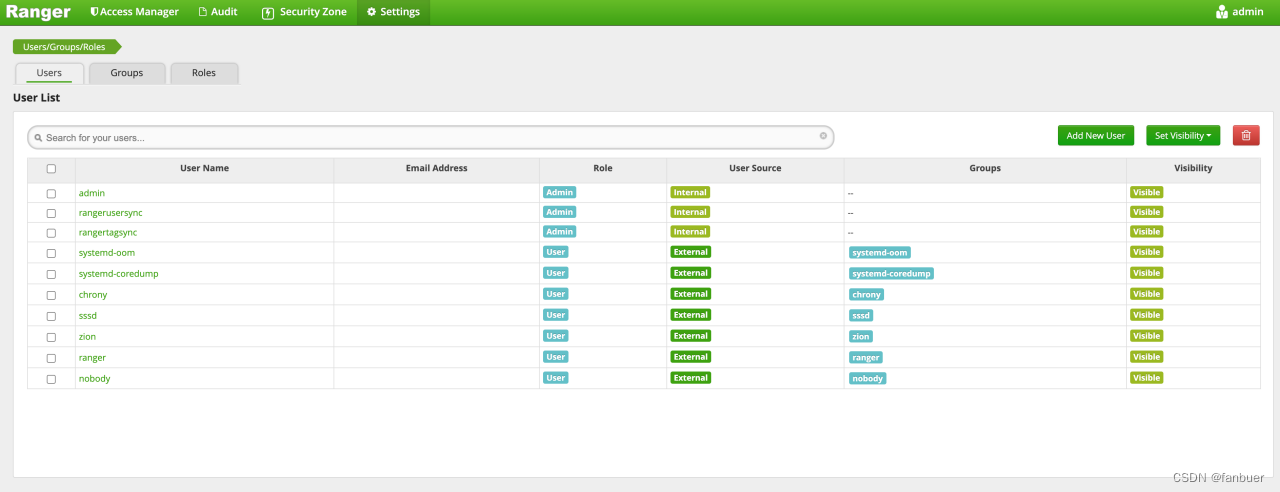Open the nobody user link

[x=95, y=379]
